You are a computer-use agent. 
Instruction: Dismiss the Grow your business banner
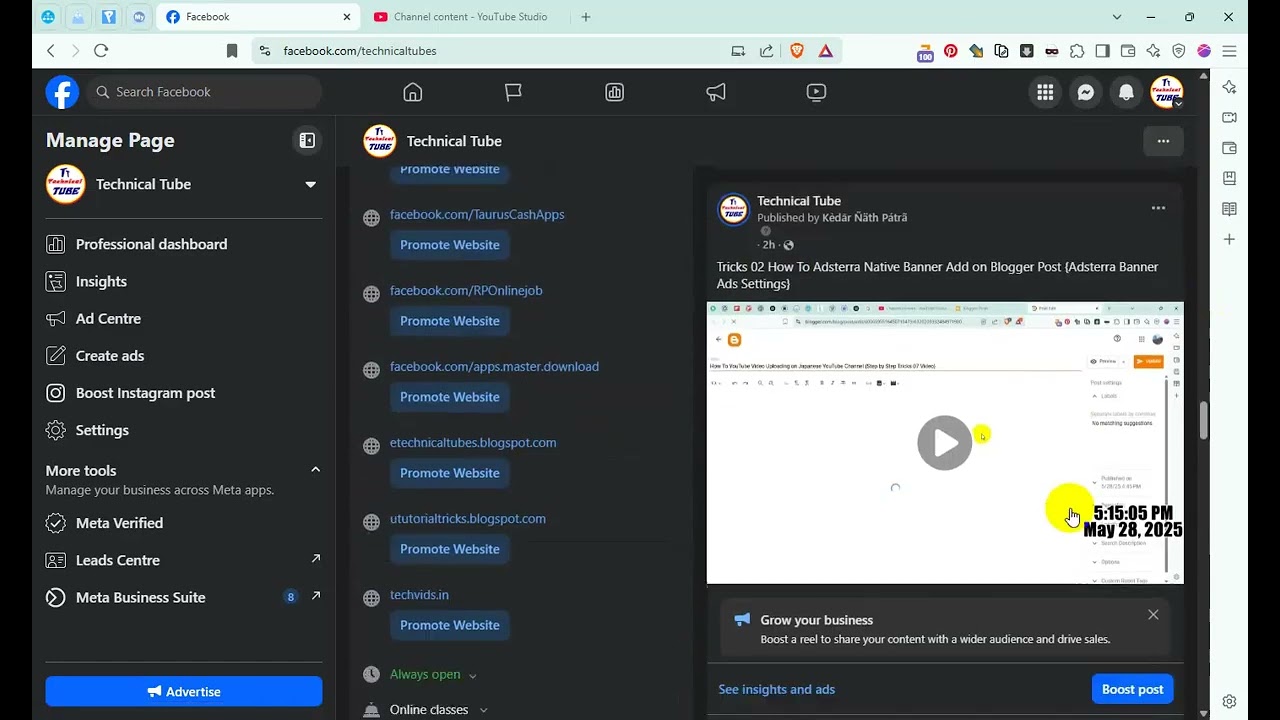click(x=1153, y=615)
